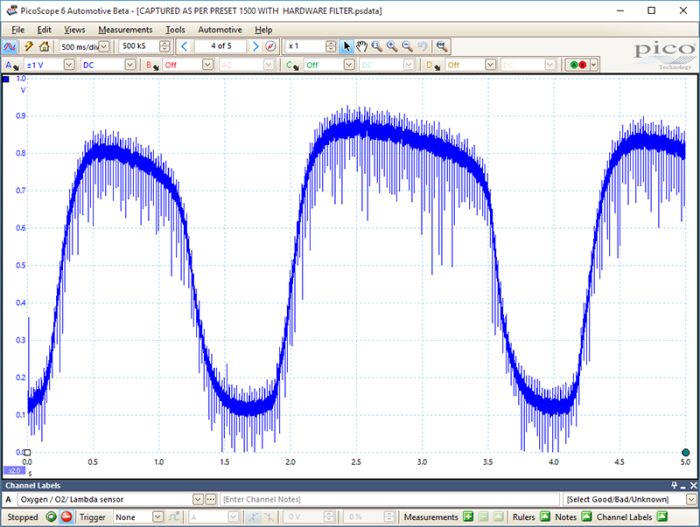700x527 pixels.
Task: Open Channel A options button
Action: [x=12, y=65]
